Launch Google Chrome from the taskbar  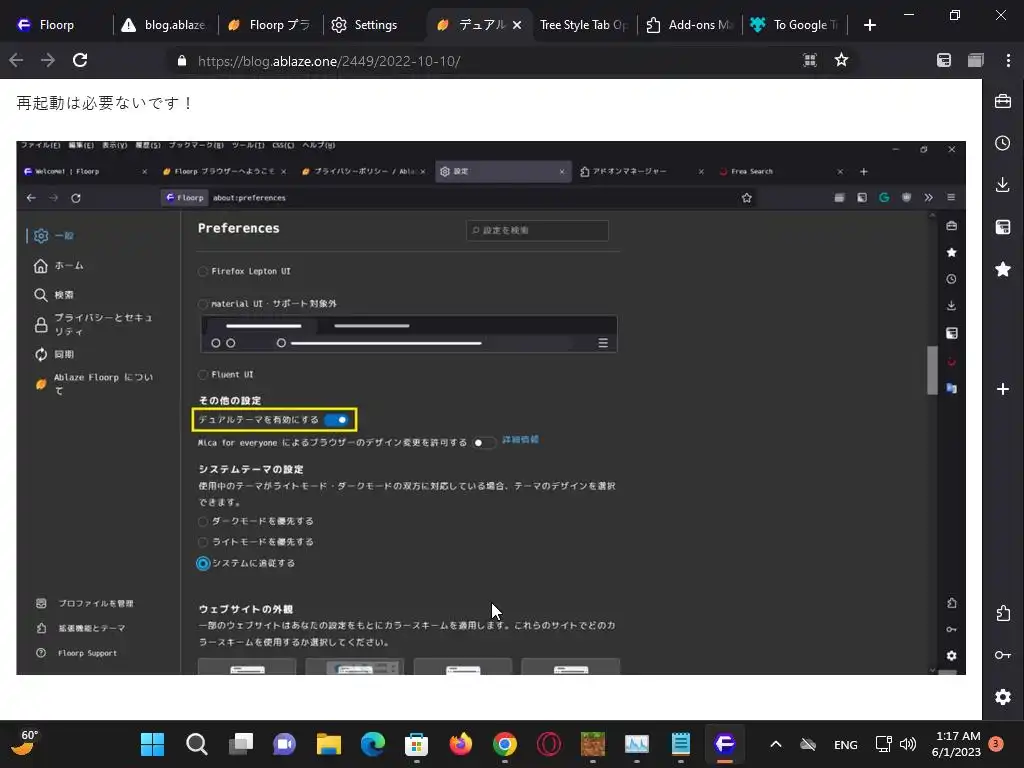[x=505, y=744]
